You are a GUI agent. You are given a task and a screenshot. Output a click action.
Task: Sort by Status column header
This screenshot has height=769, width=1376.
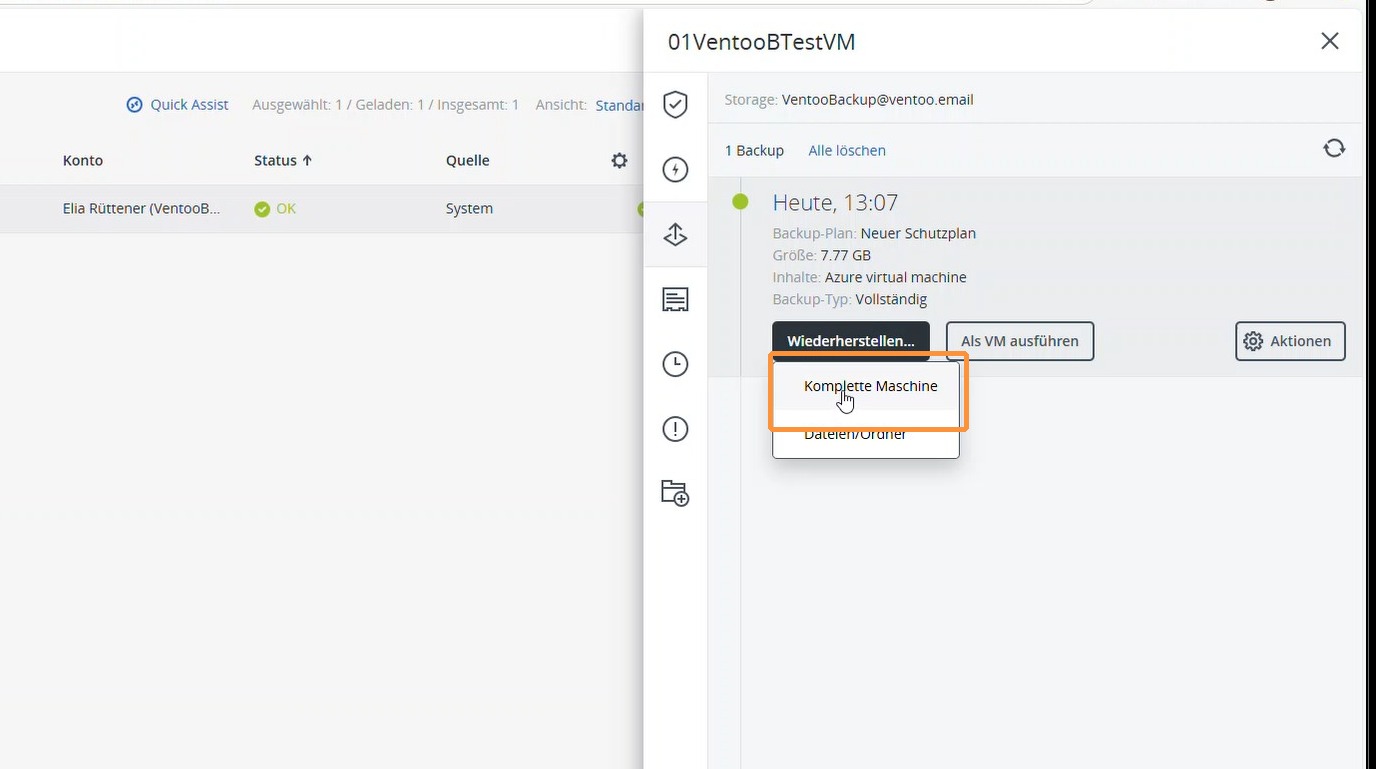coord(283,160)
